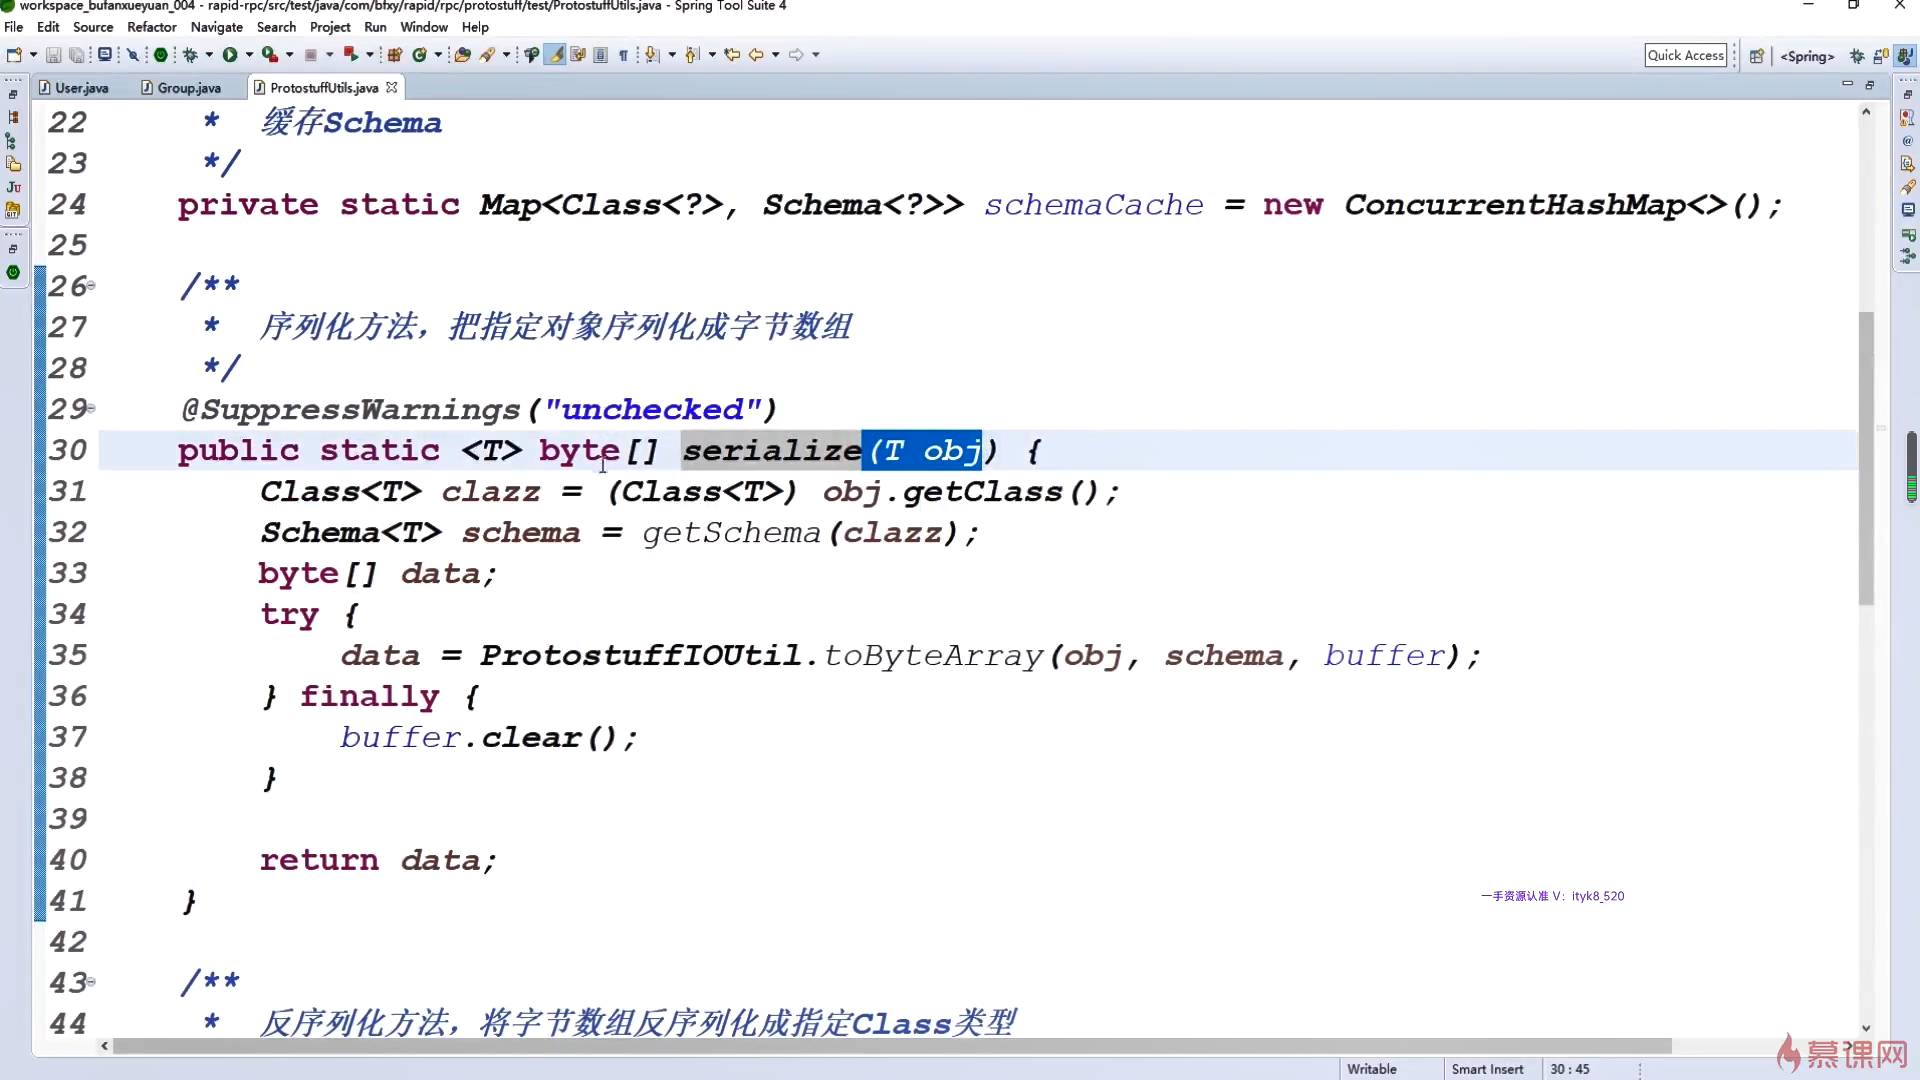The height and width of the screenshot is (1080, 1920).
Task: Expand the New file dropdown arrow
Action: pos(33,55)
